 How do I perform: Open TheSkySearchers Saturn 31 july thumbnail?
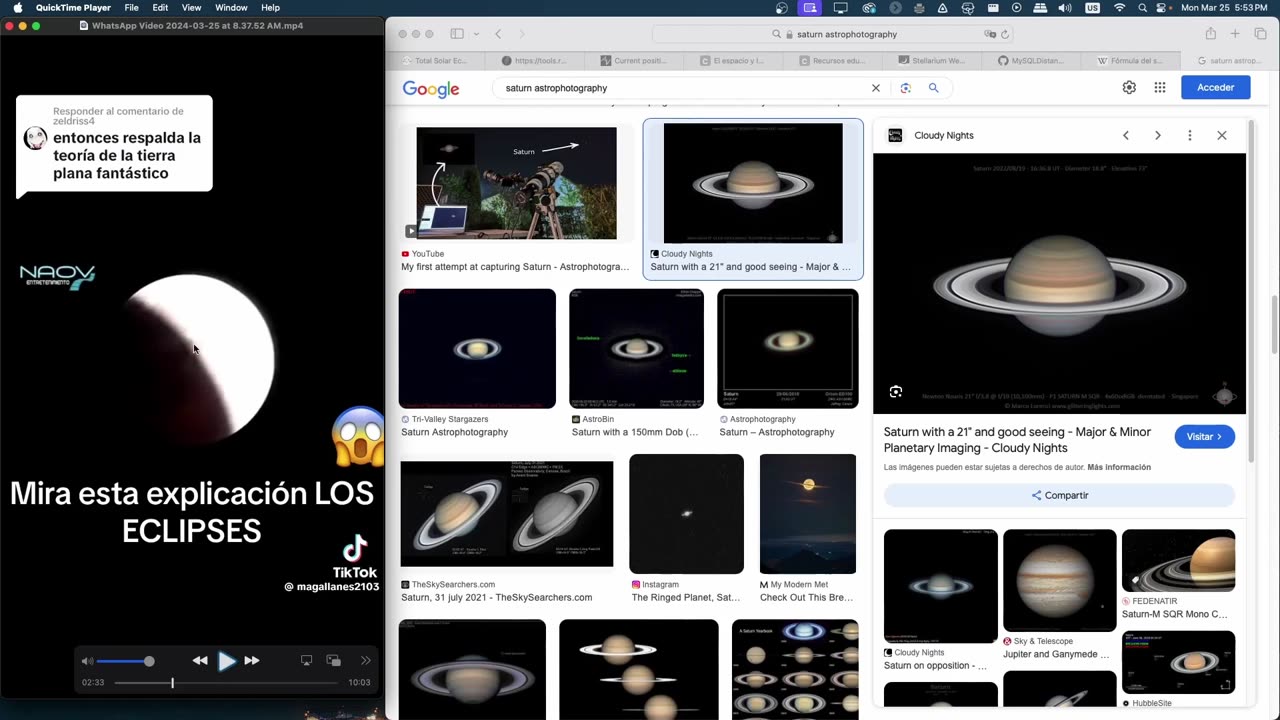coord(507,514)
